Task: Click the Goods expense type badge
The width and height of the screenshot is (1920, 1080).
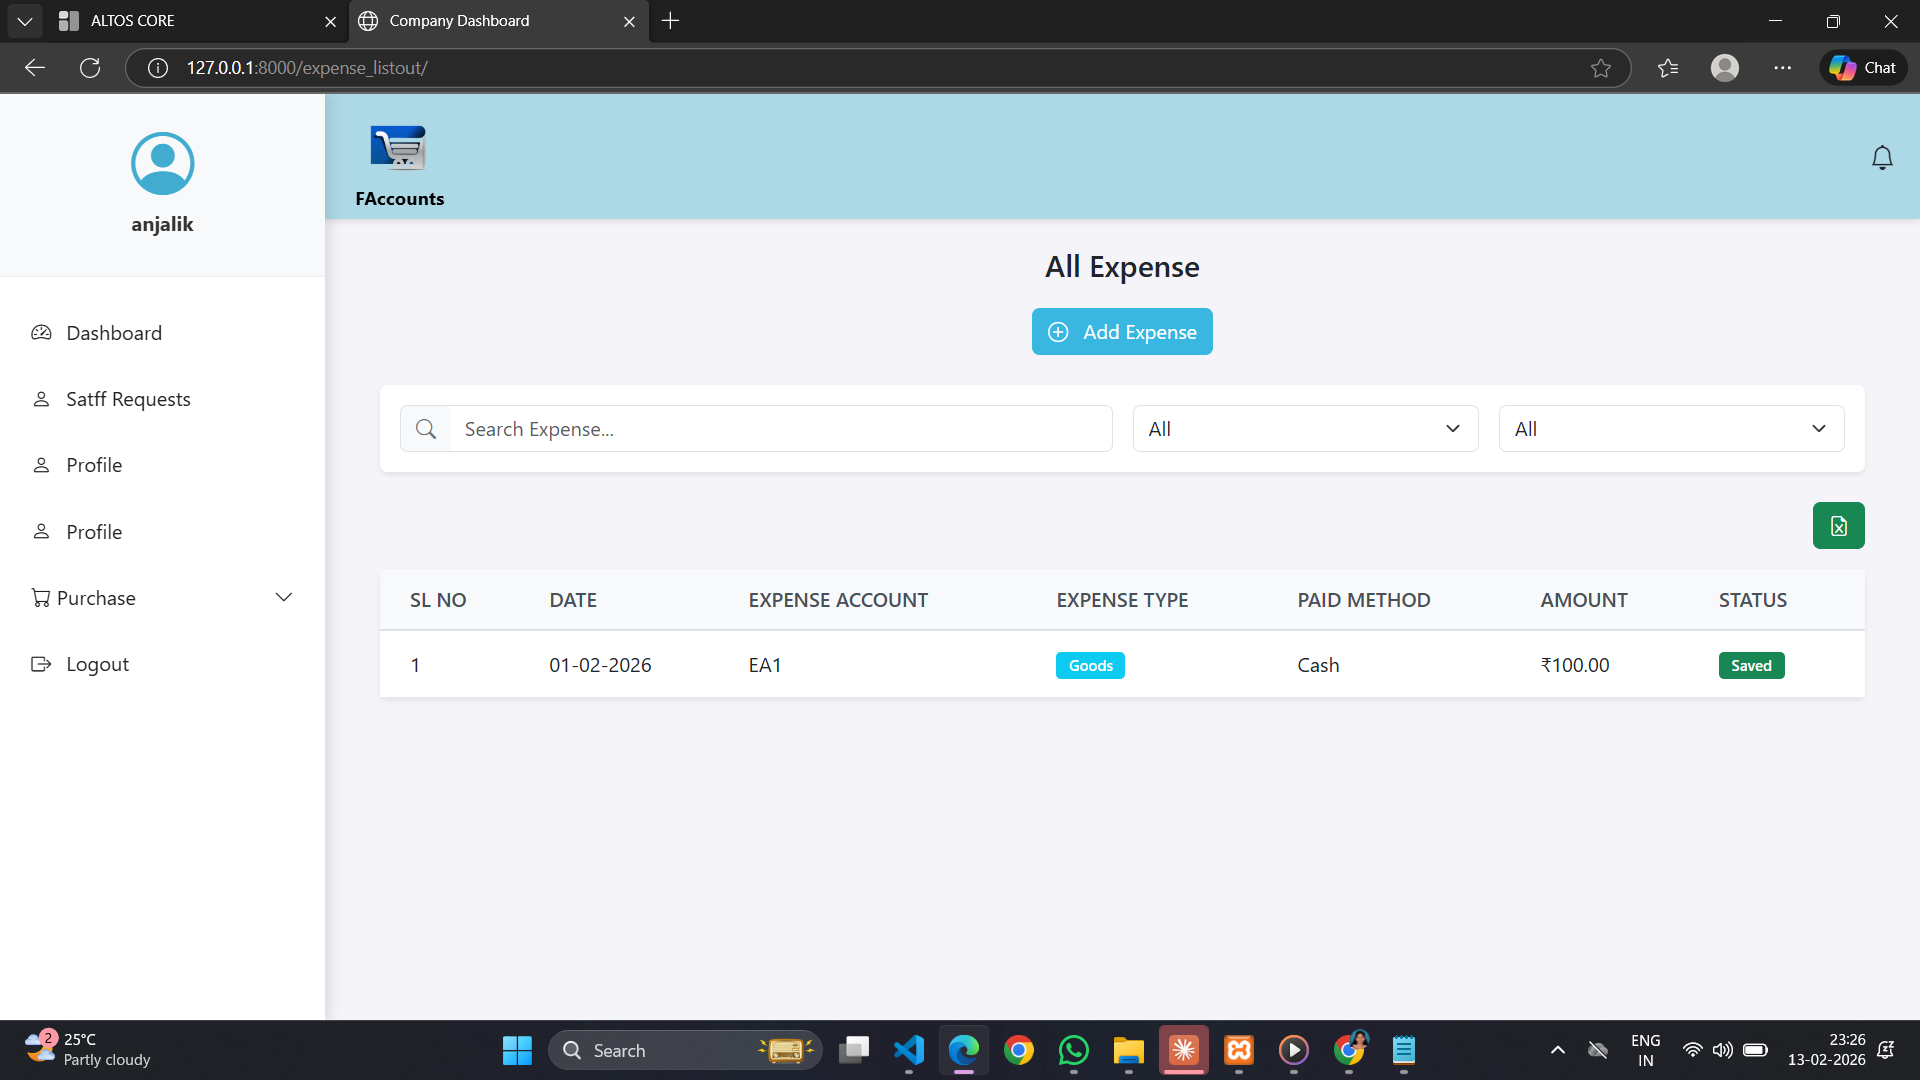Action: click(1089, 666)
